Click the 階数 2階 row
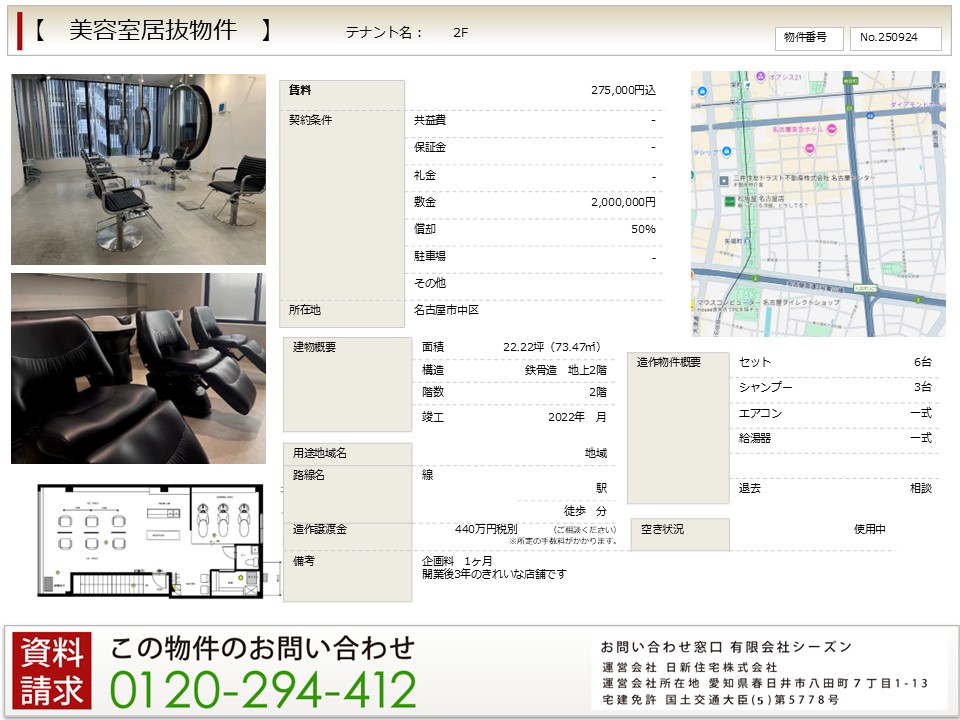Viewport: 960px width, 720px height. [514, 392]
